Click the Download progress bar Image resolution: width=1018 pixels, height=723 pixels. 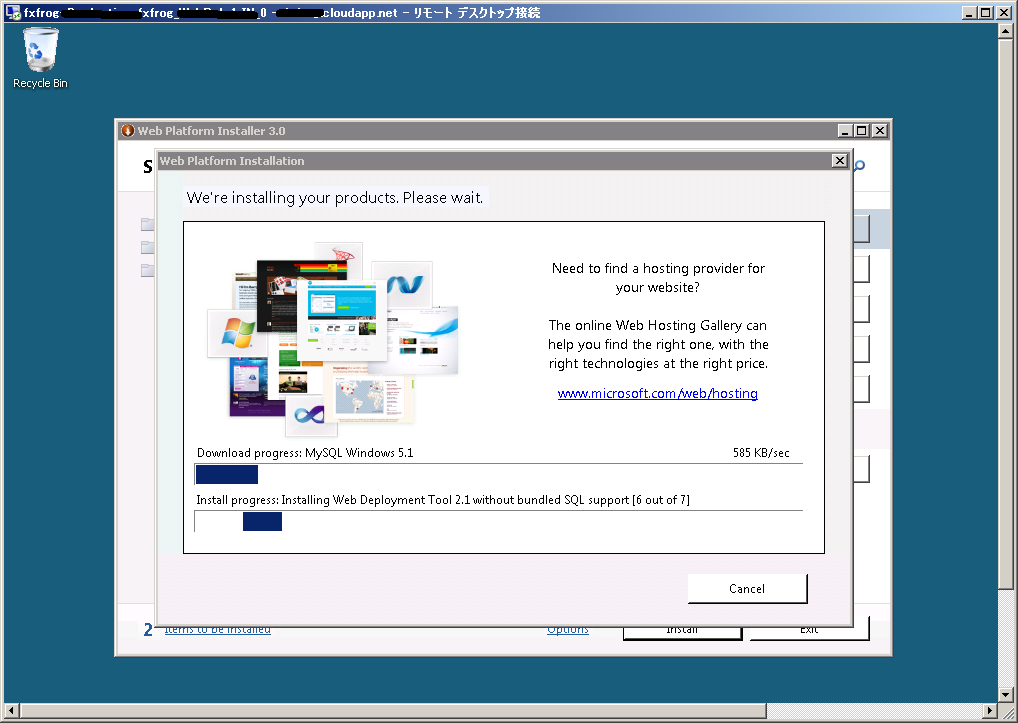[498, 475]
